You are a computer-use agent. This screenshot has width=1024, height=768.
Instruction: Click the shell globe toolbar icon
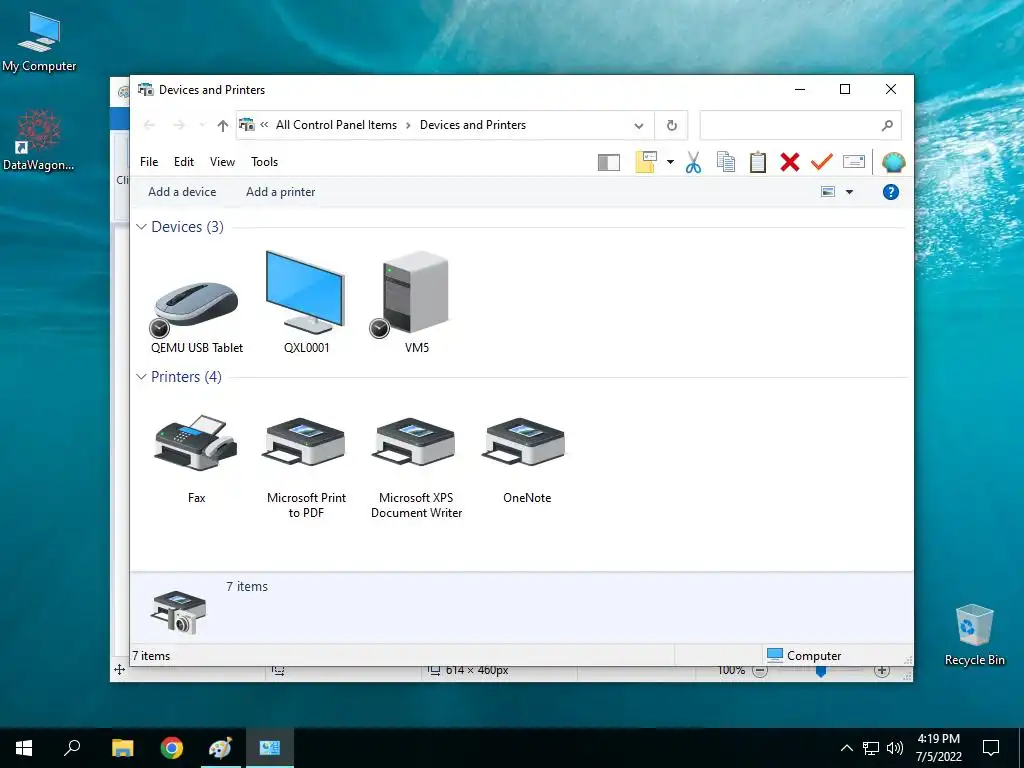pyautogui.click(x=893, y=162)
